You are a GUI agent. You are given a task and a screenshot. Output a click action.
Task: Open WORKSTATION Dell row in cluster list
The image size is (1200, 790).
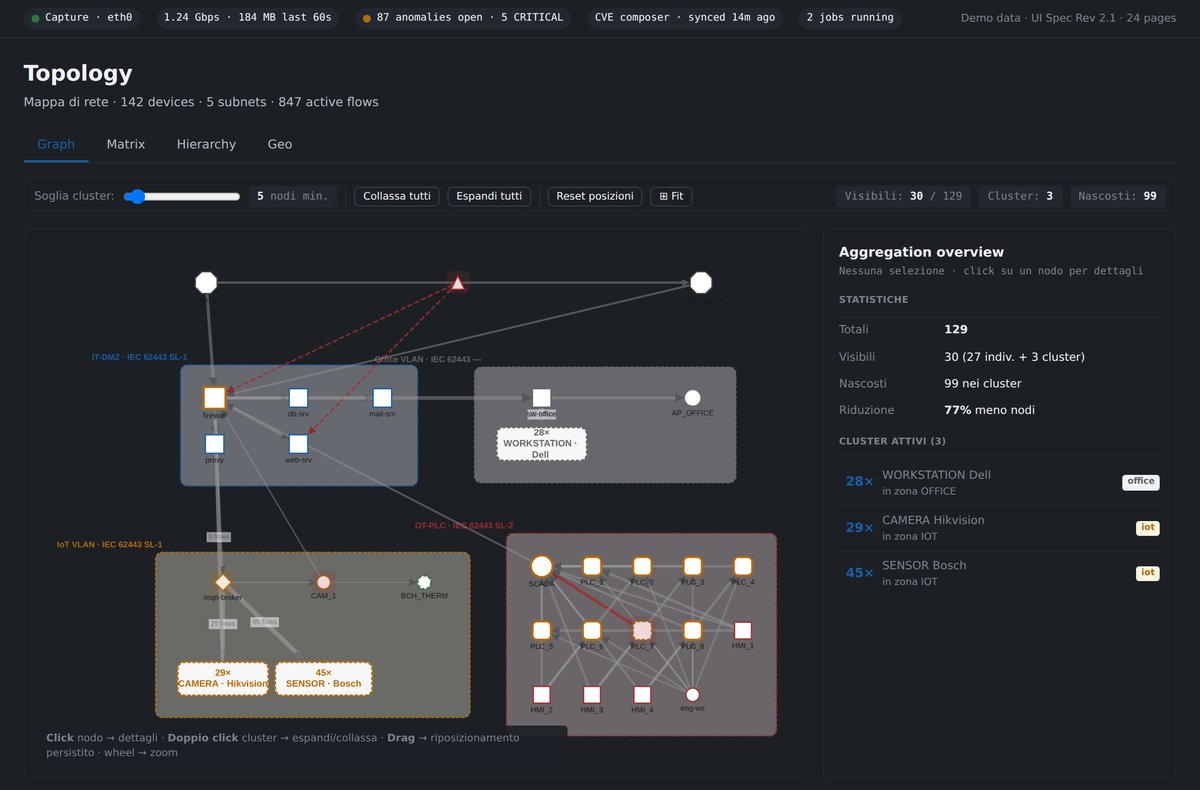click(1000, 482)
